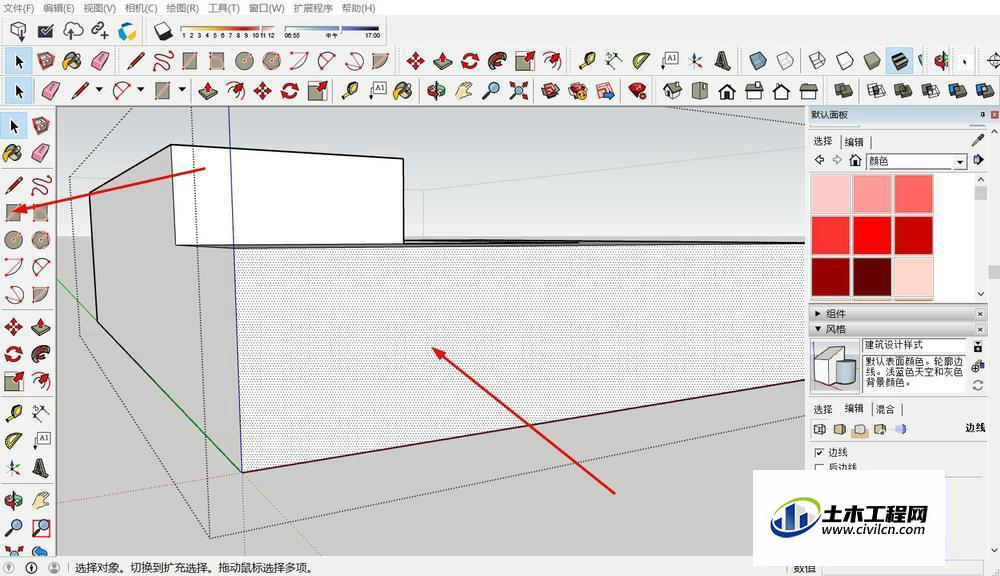Click the Trimble Connect logo icon
Image resolution: width=1000 pixels, height=576 pixels.
click(127, 31)
